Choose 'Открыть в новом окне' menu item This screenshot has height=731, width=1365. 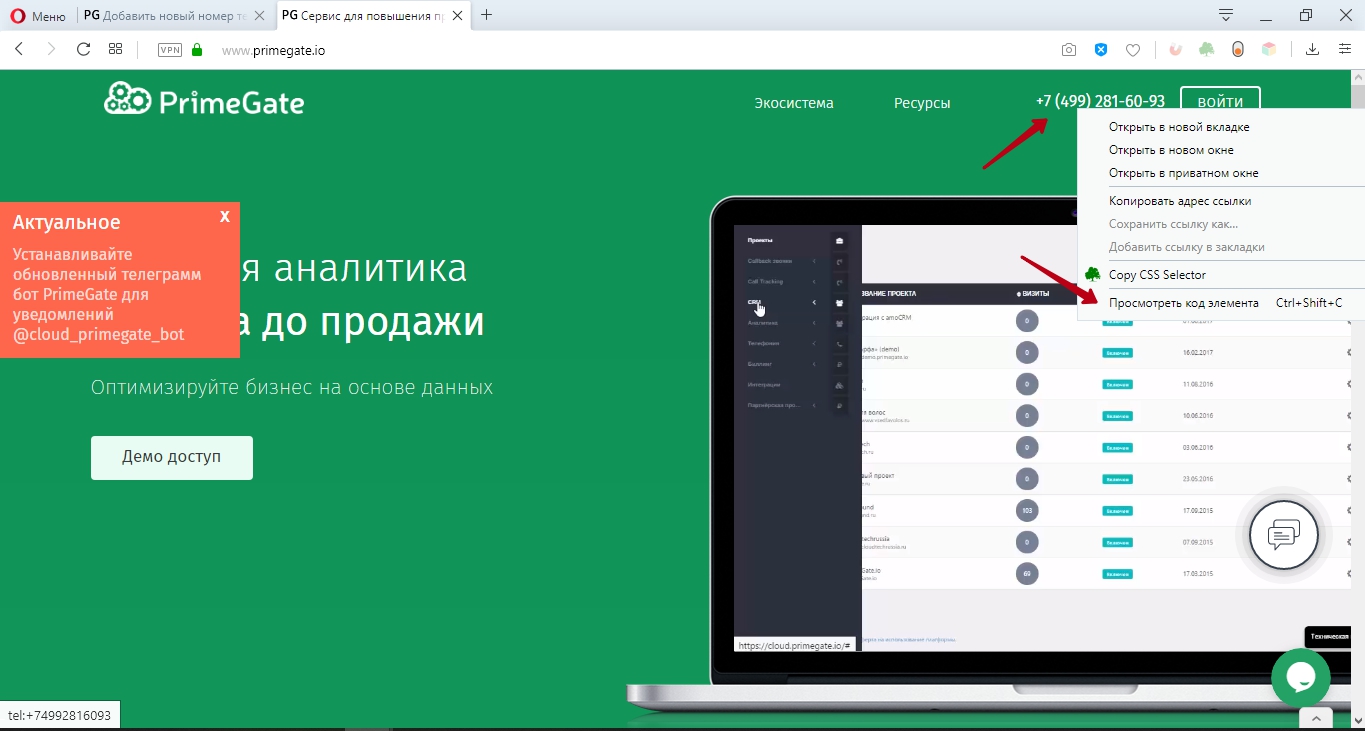[1171, 150]
